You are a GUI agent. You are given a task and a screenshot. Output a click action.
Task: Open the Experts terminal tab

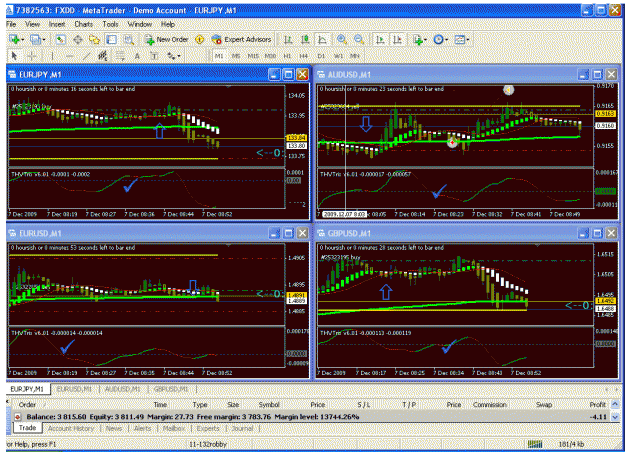click(208, 428)
